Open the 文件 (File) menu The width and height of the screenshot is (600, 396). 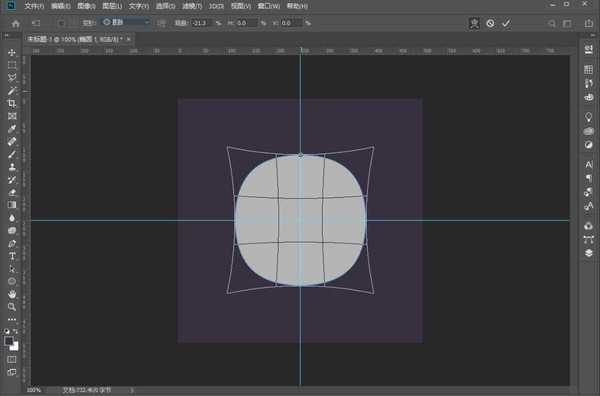coord(34,6)
